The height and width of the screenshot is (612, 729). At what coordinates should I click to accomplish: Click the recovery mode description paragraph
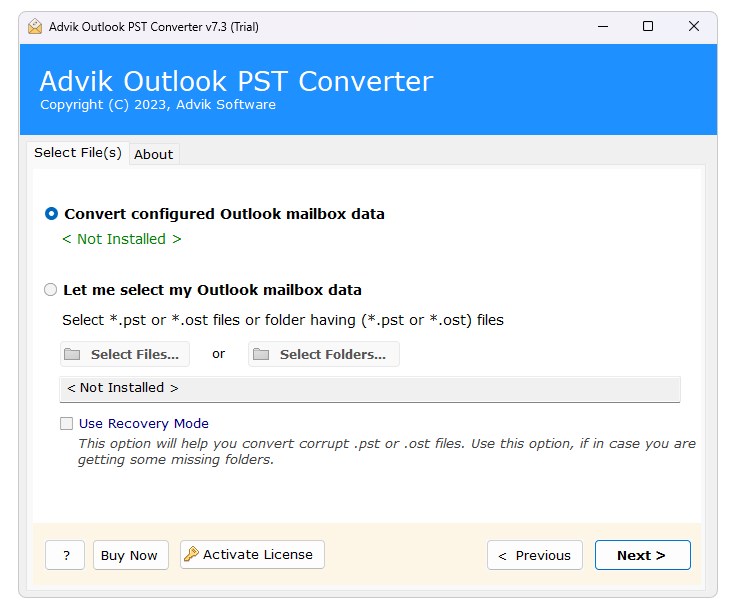coord(386,452)
